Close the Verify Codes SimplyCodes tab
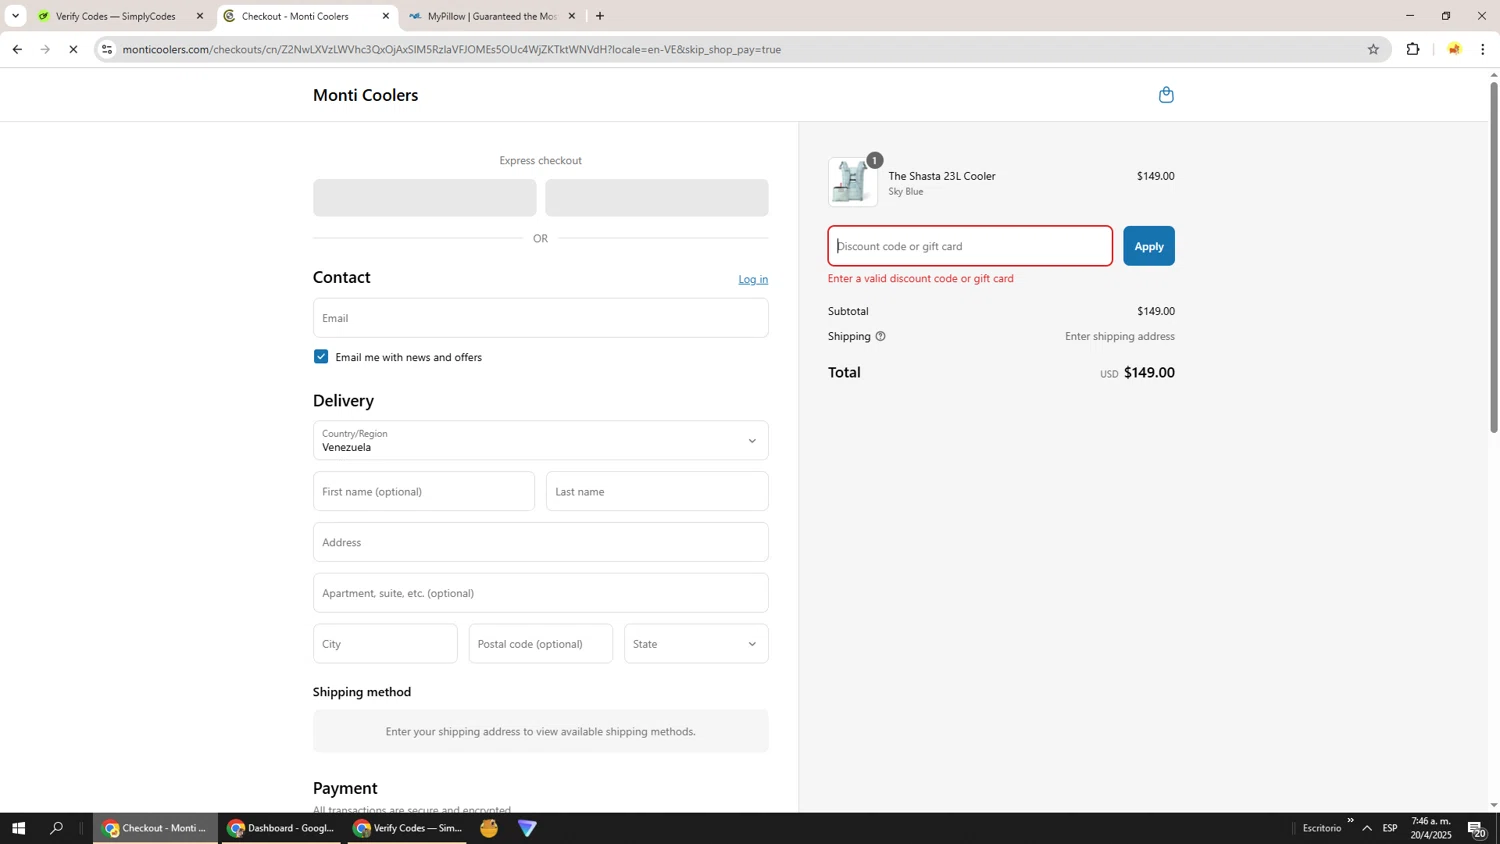Viewport: 1500px width, 844px height. coord(199,16)
